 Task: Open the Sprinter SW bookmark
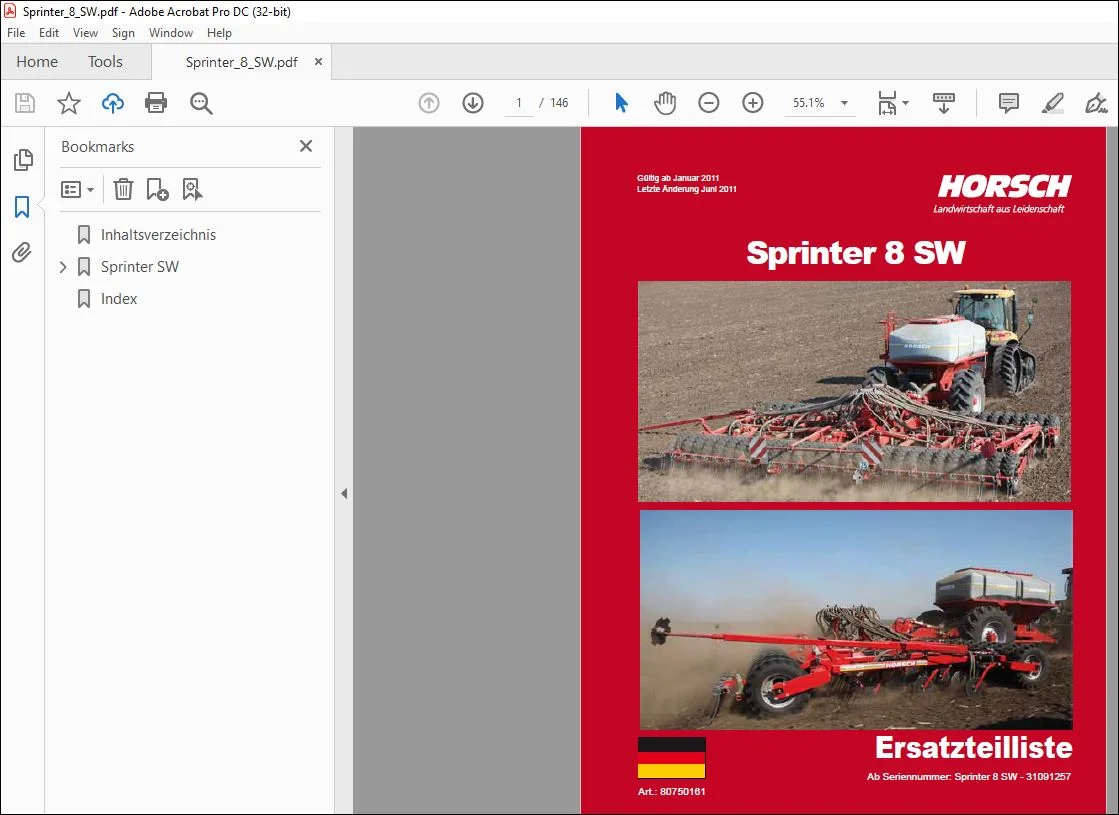pyautogui.click(x=140, y=267)
